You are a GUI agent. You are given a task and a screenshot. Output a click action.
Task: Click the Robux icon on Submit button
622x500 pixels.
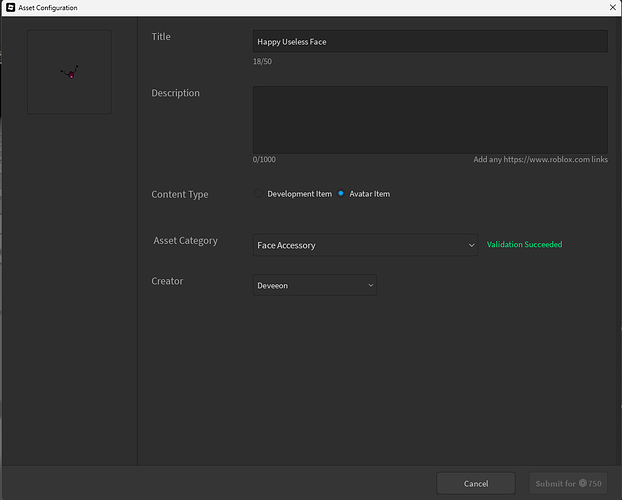click(x=583, y=484)
